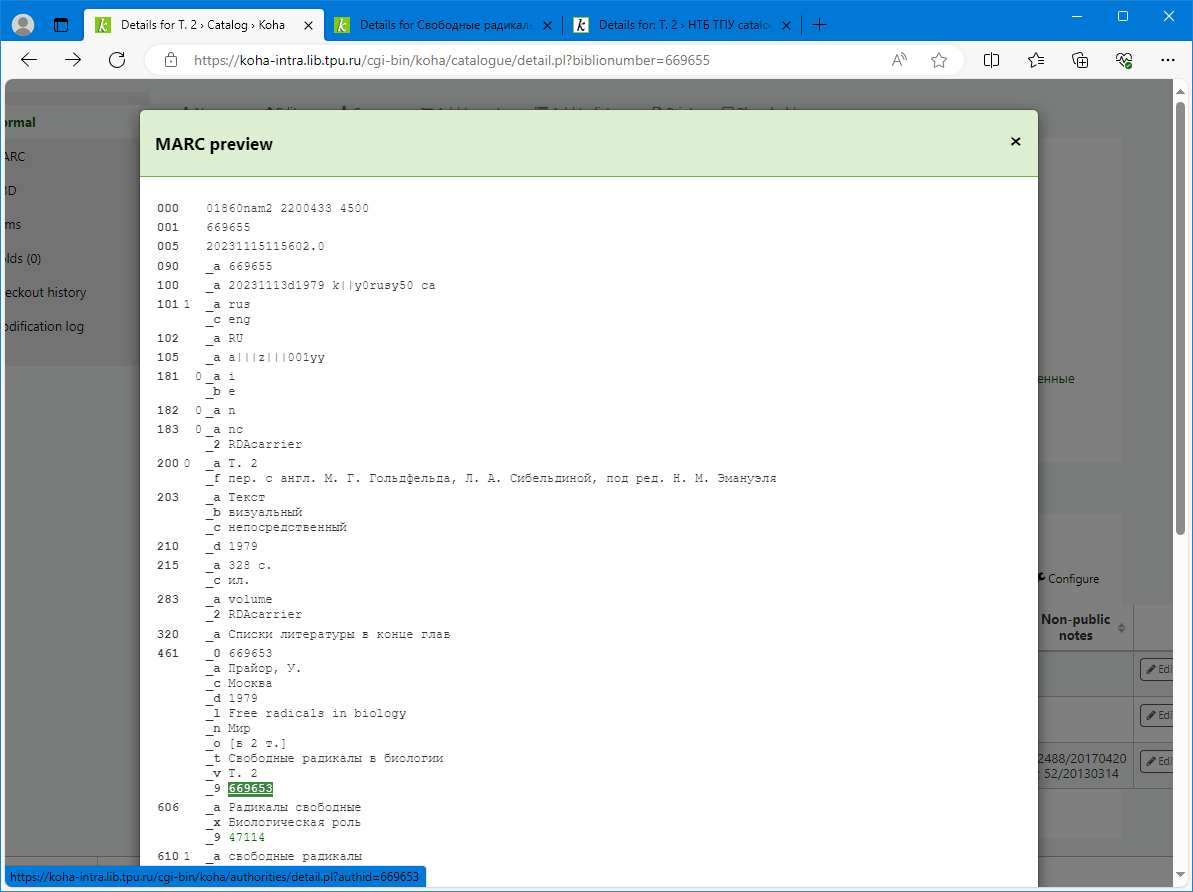Open the Read aloud icon in address bar

(x=900, y=60)
